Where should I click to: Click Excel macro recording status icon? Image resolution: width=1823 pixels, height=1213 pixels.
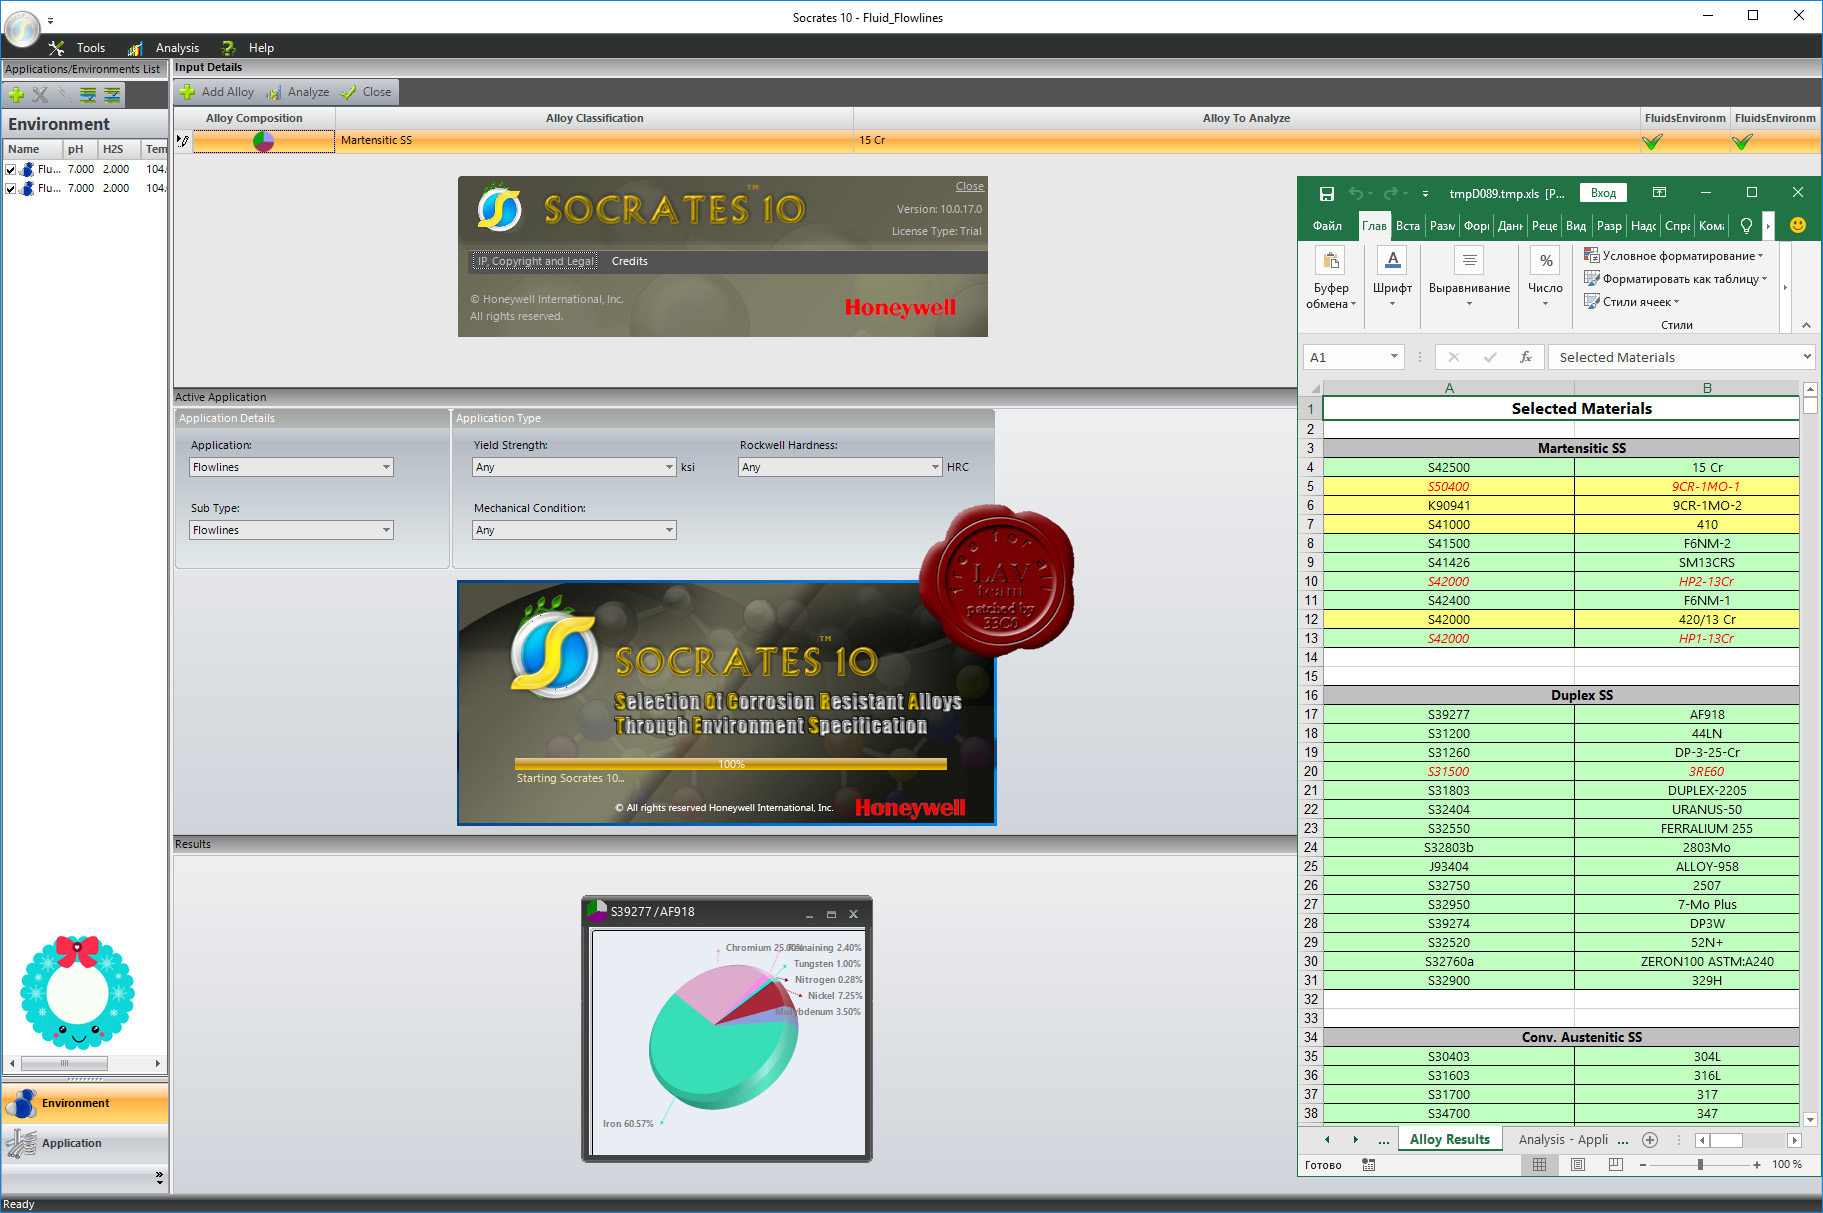point(1369,1165)
